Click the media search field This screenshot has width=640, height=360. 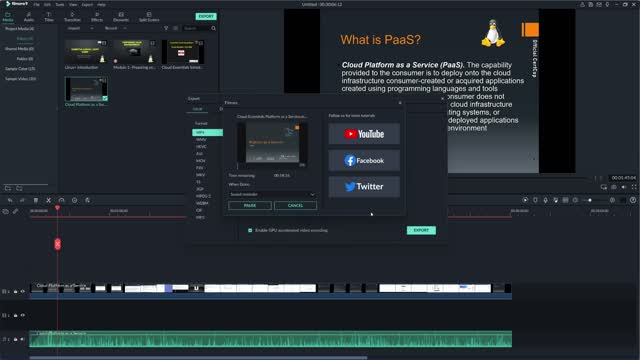[196, 28]
